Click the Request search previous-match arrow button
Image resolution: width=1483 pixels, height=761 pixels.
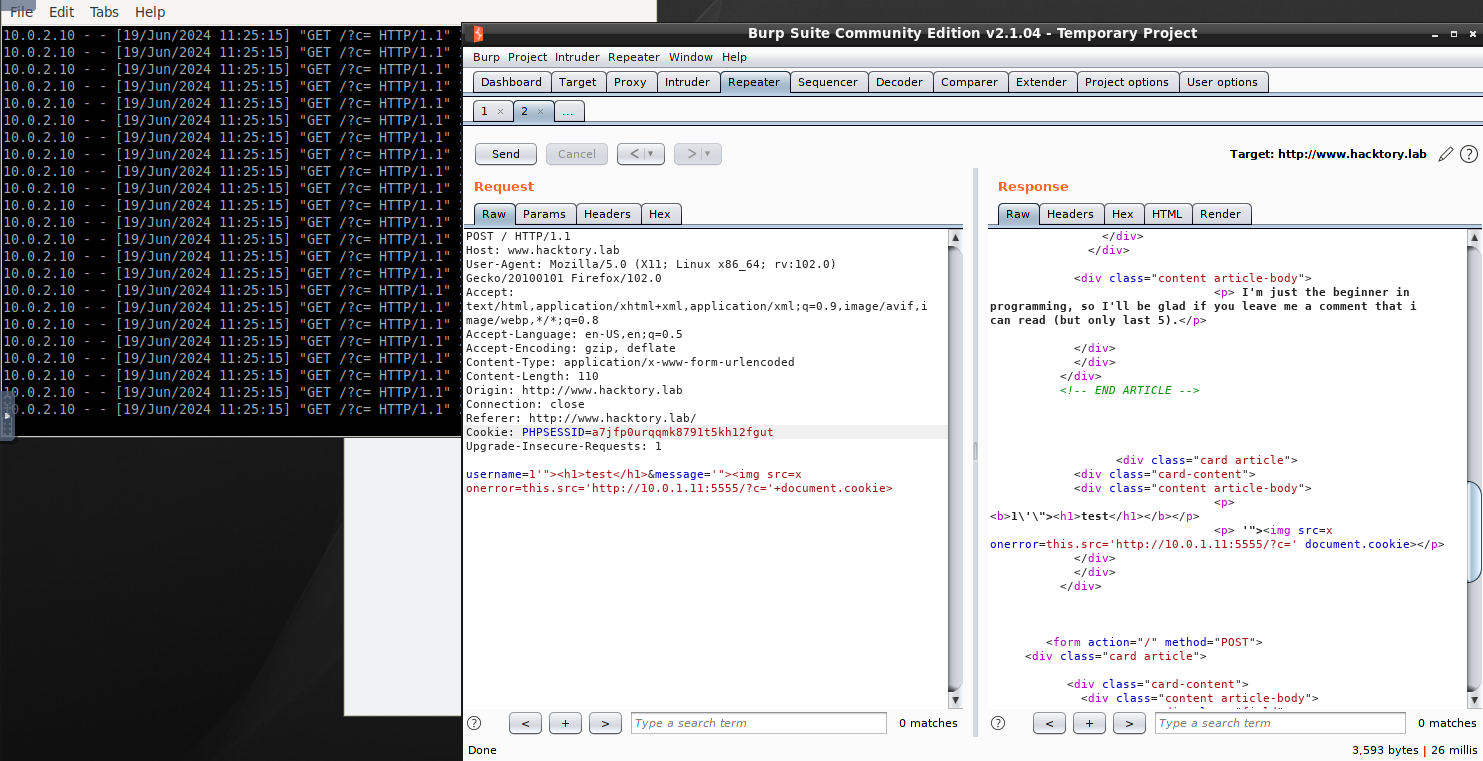tap(525, 723)
